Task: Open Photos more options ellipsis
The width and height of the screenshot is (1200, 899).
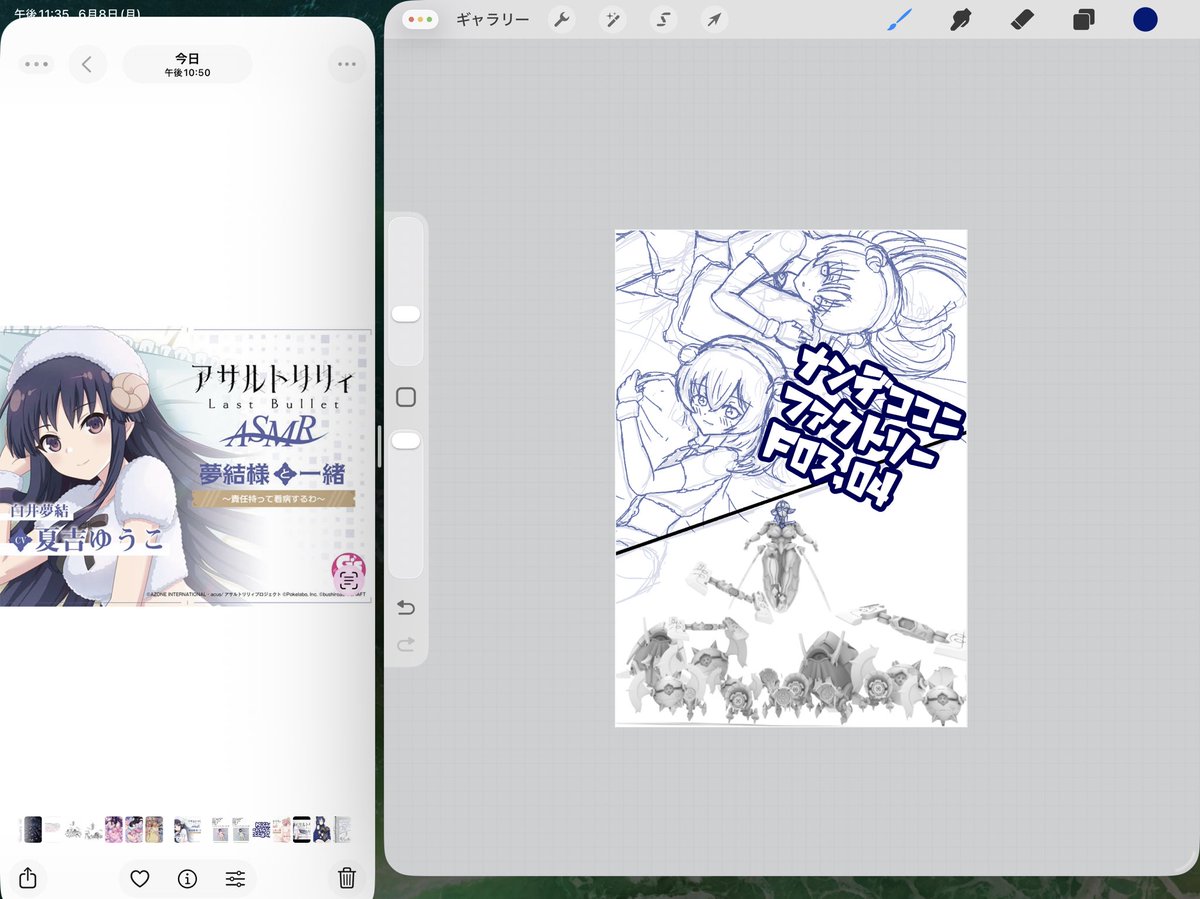Action: pyautogui.click(x=347, y=64)
